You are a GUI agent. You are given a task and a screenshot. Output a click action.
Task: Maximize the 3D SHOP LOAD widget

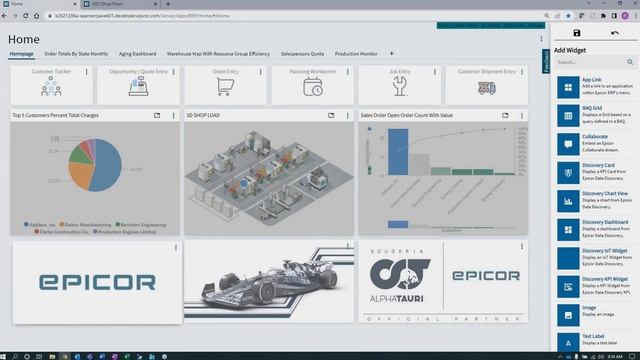tap(331, 116)
